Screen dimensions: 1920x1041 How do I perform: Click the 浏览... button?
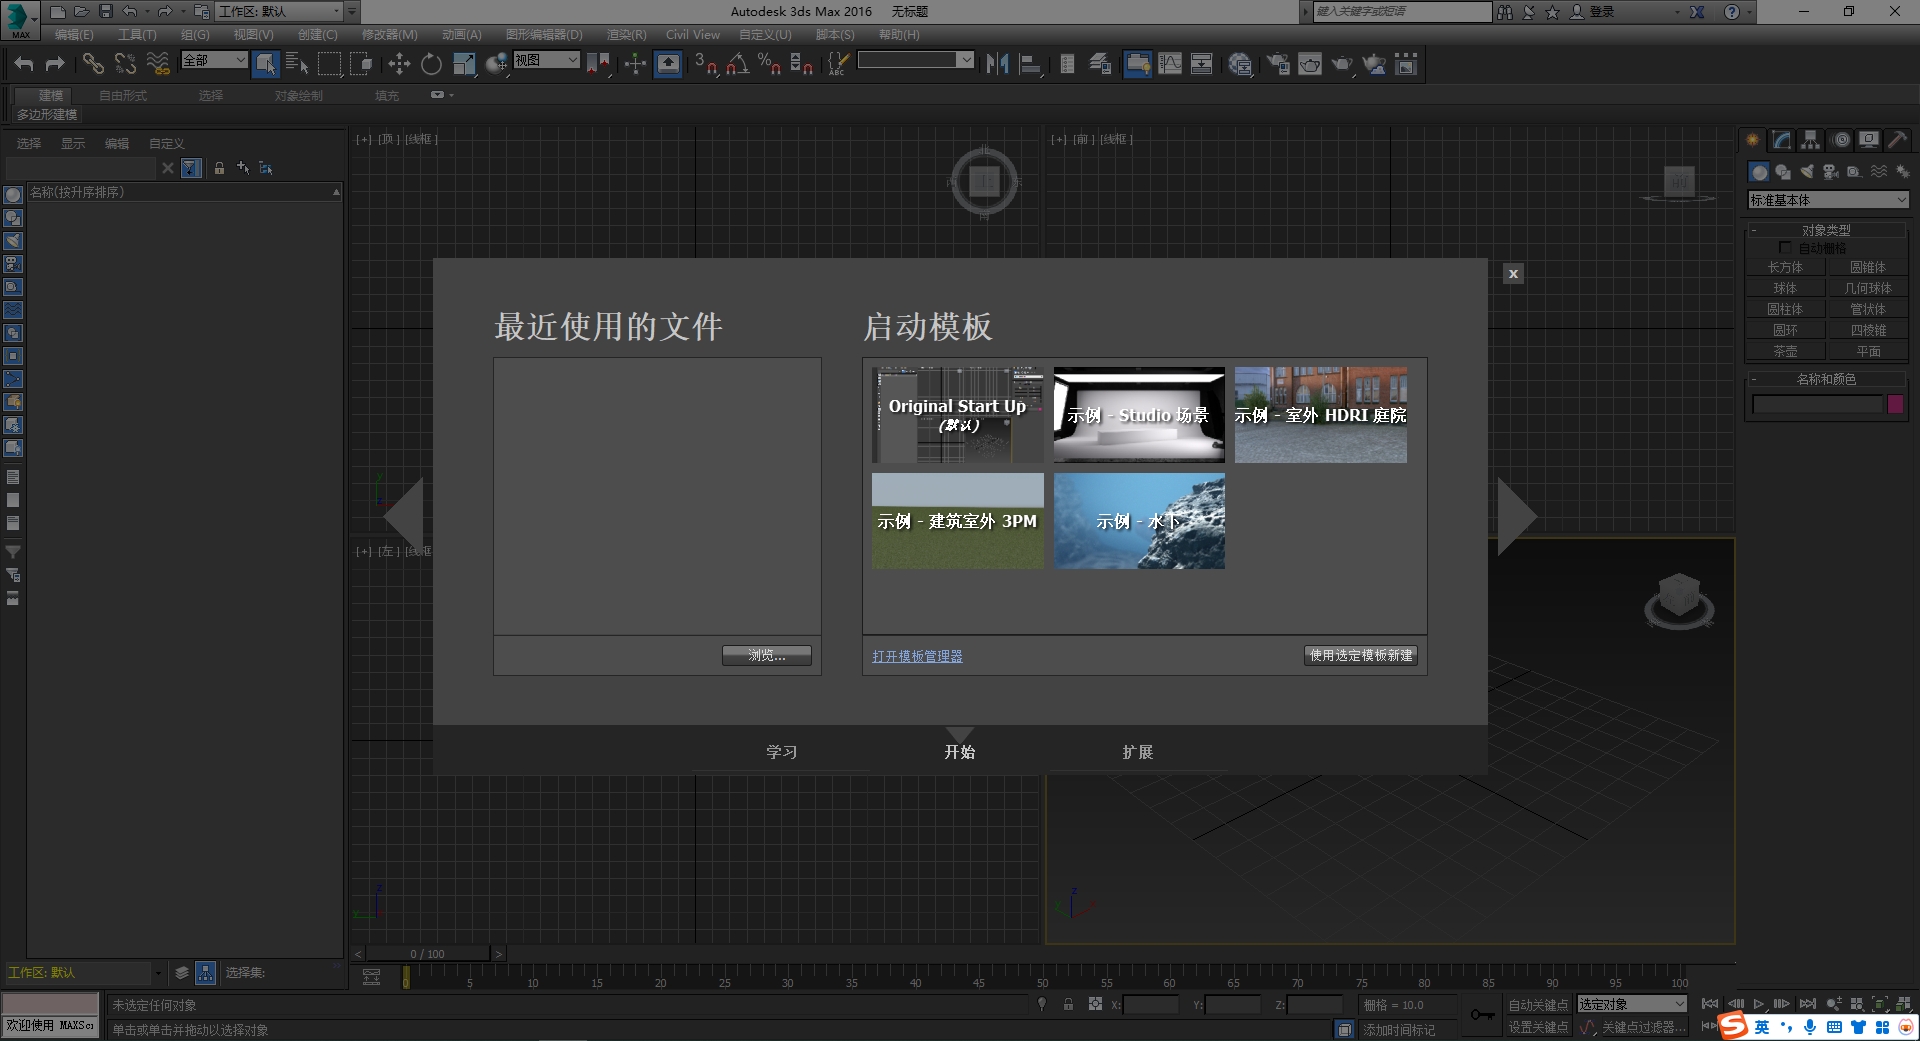[x=767, y=656]
